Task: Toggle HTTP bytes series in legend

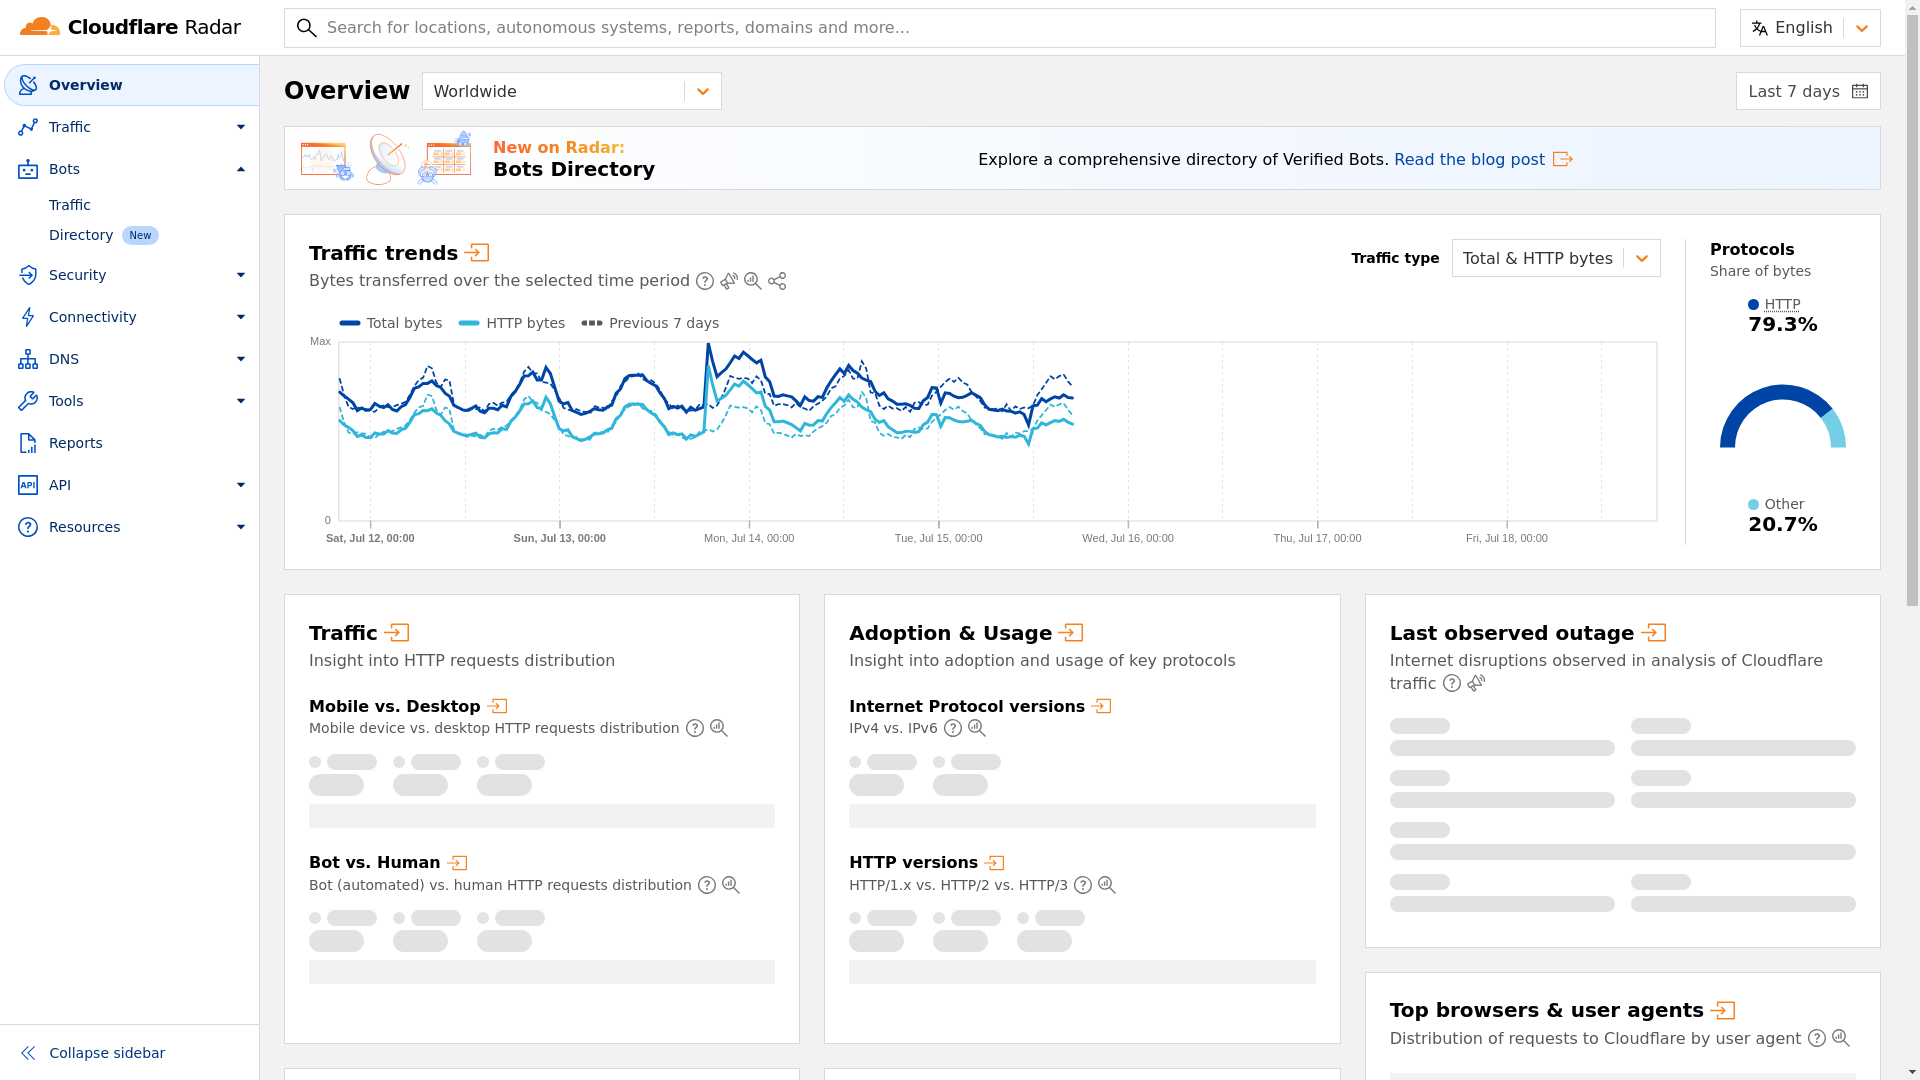Action: [512, 323]
